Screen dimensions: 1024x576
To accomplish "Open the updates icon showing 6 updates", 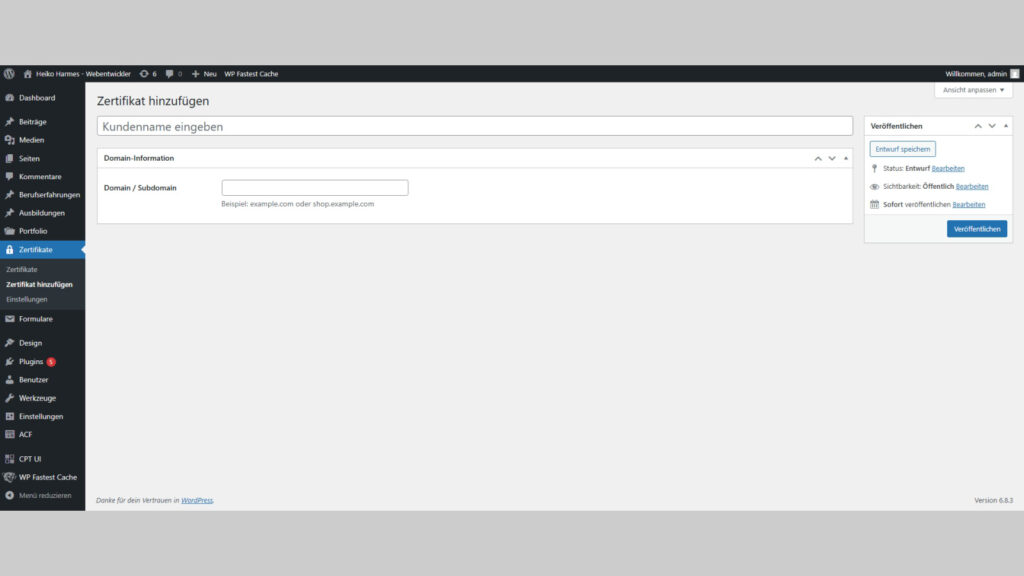I will pos(146,73).
